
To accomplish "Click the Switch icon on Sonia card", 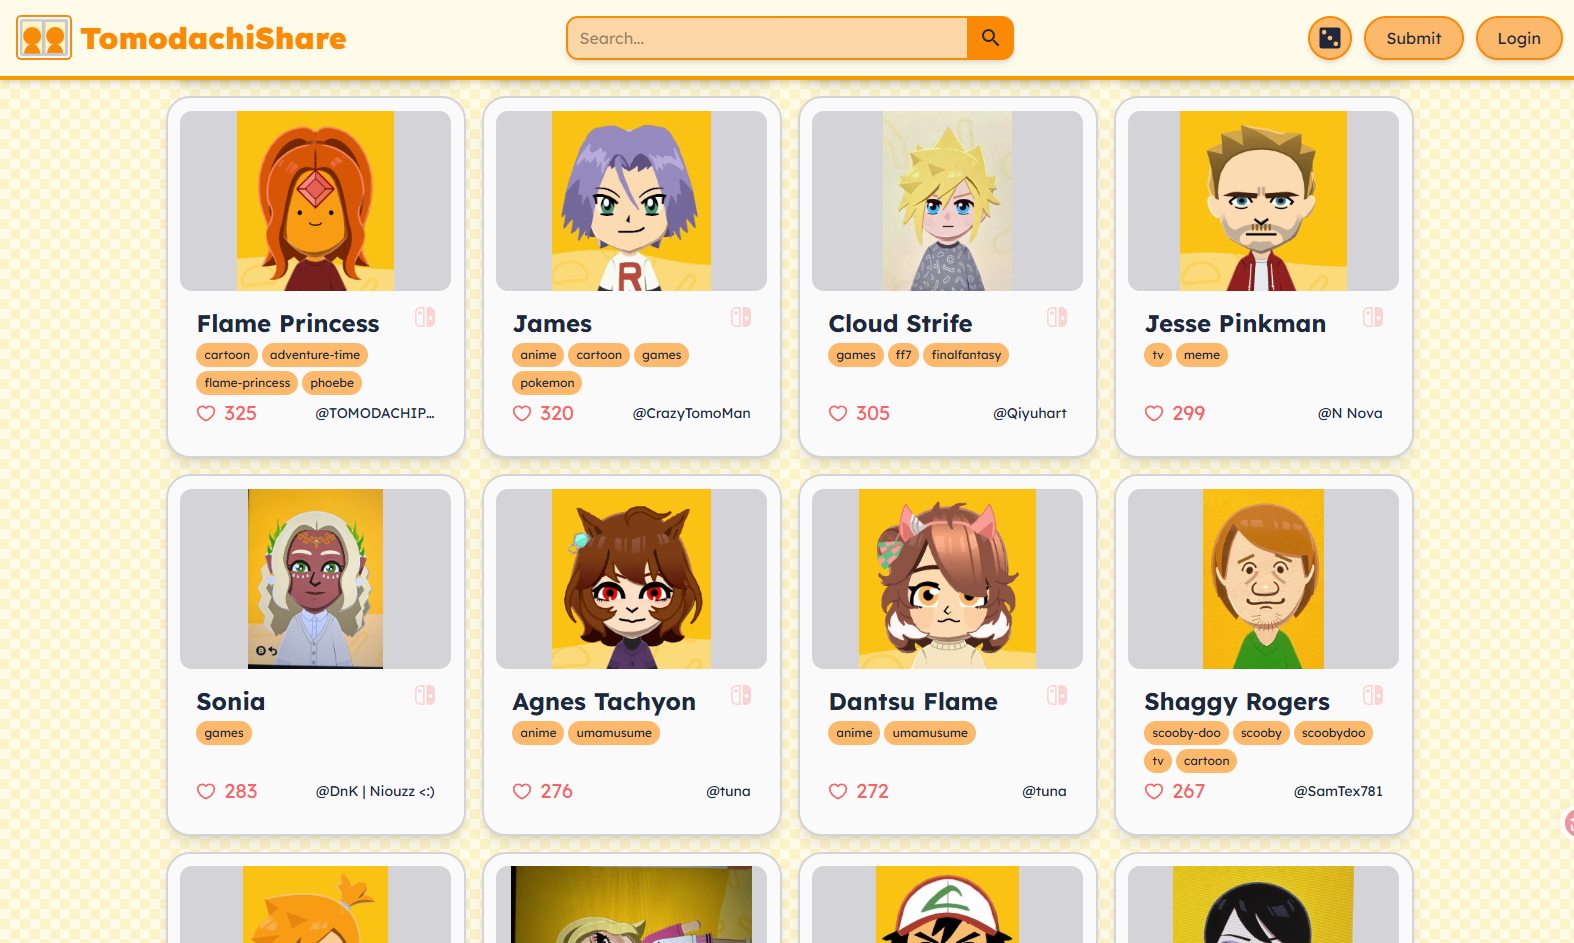I will (425, 695).
